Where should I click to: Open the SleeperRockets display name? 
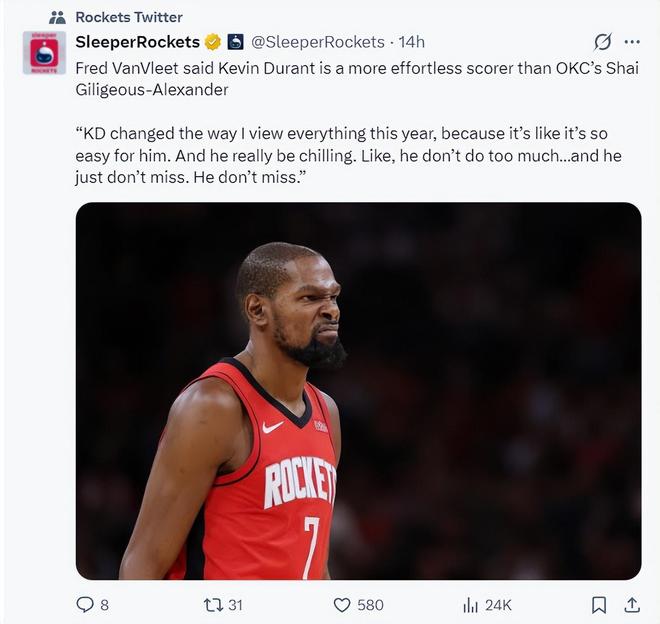point(138,42)
